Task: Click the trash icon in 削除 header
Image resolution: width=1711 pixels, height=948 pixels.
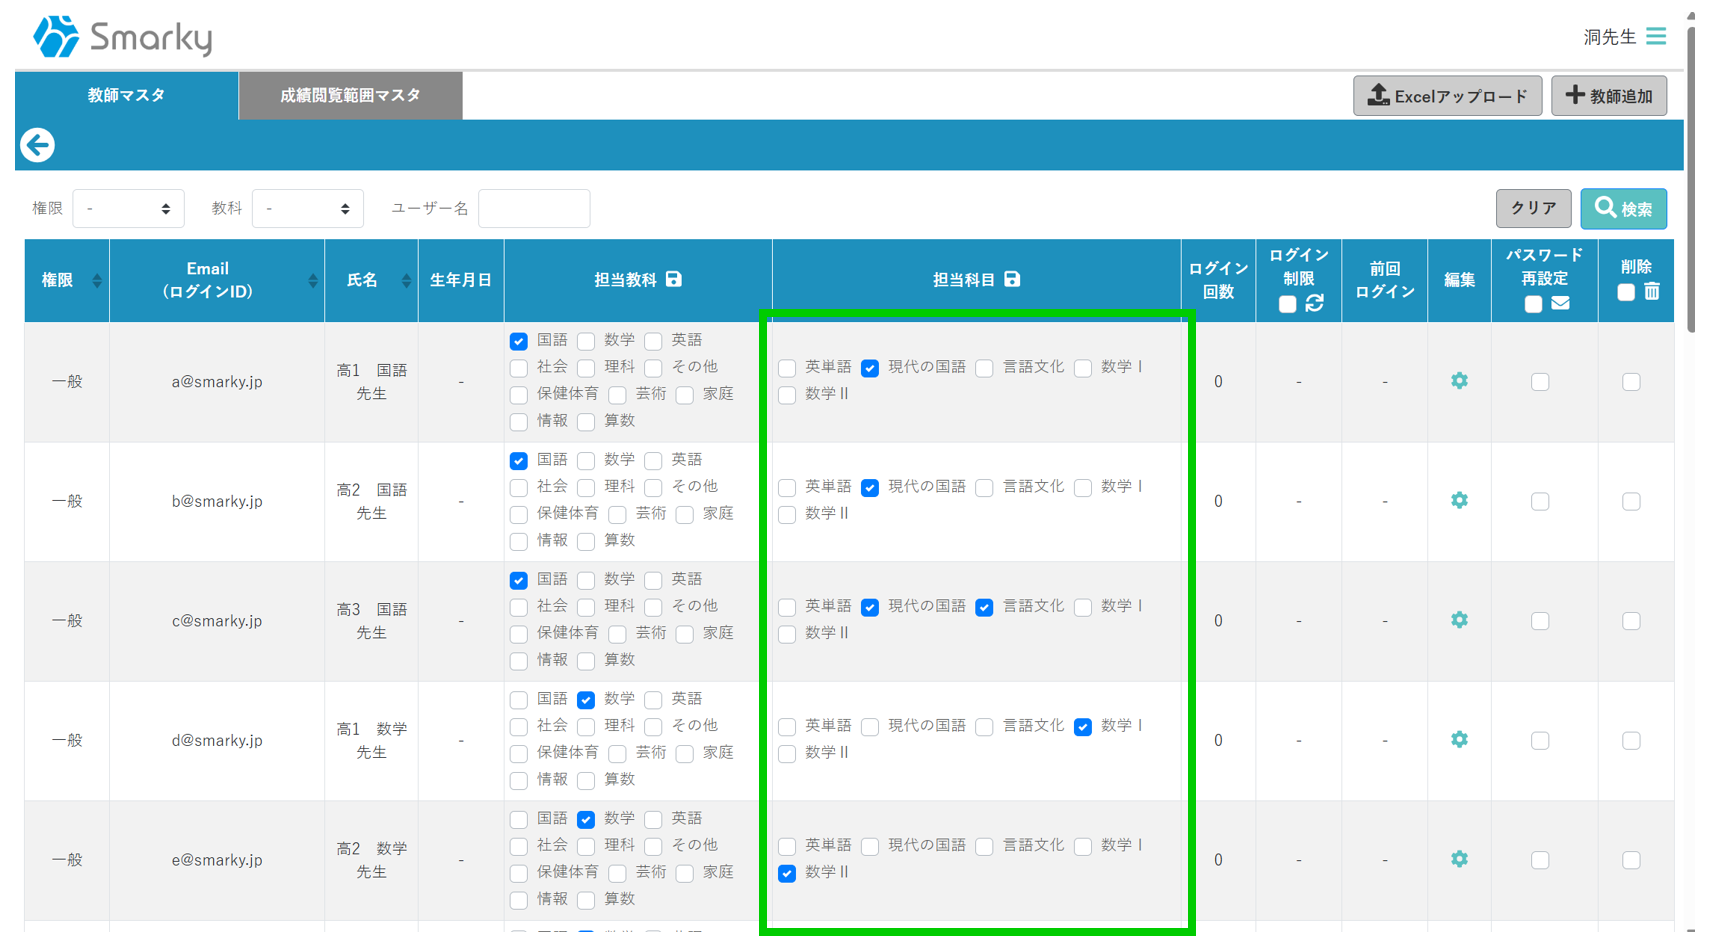Action: point(1652,291)
